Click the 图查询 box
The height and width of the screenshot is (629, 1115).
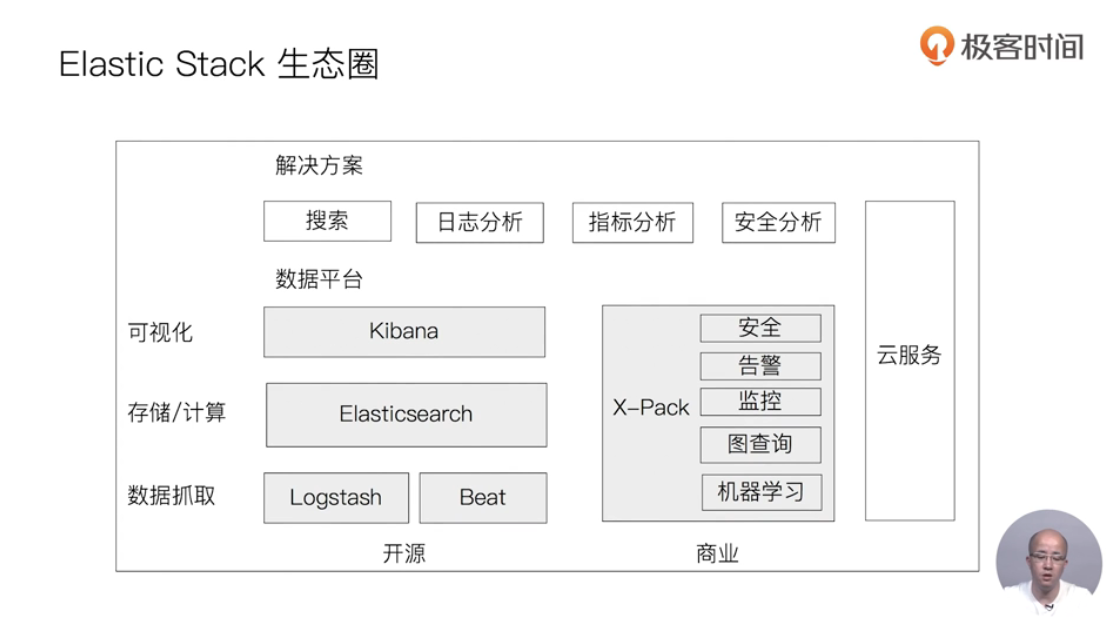[x=760, y=445]
